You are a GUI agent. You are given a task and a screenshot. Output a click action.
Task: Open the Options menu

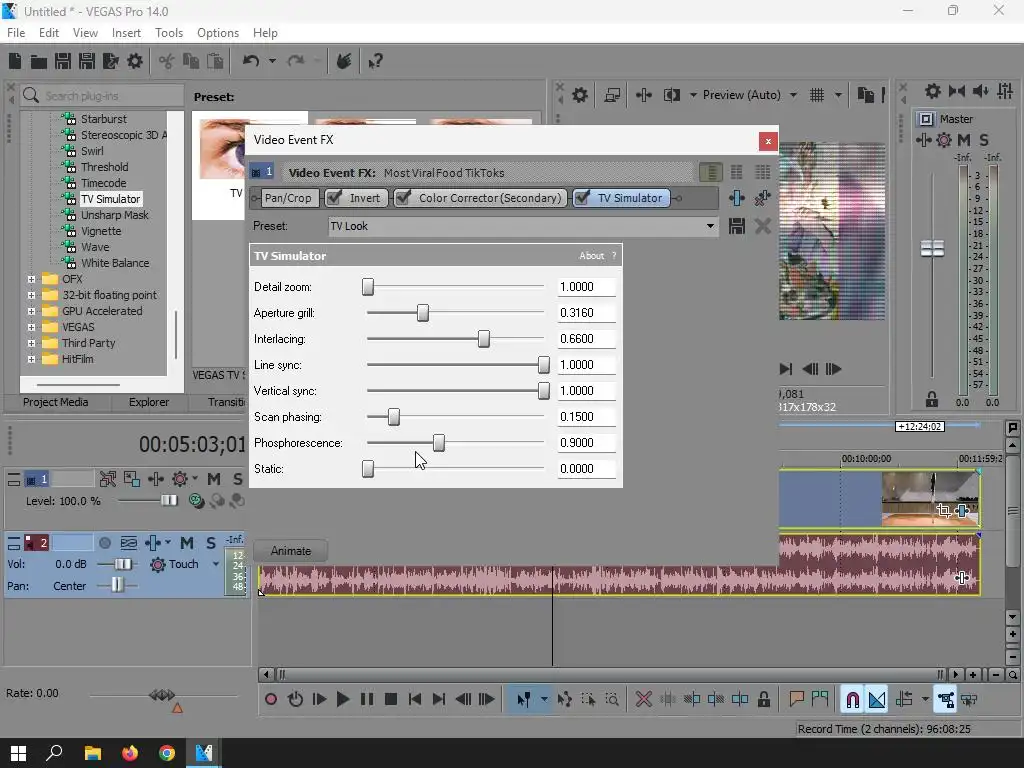pyautogui.click(x=217, y=33)
